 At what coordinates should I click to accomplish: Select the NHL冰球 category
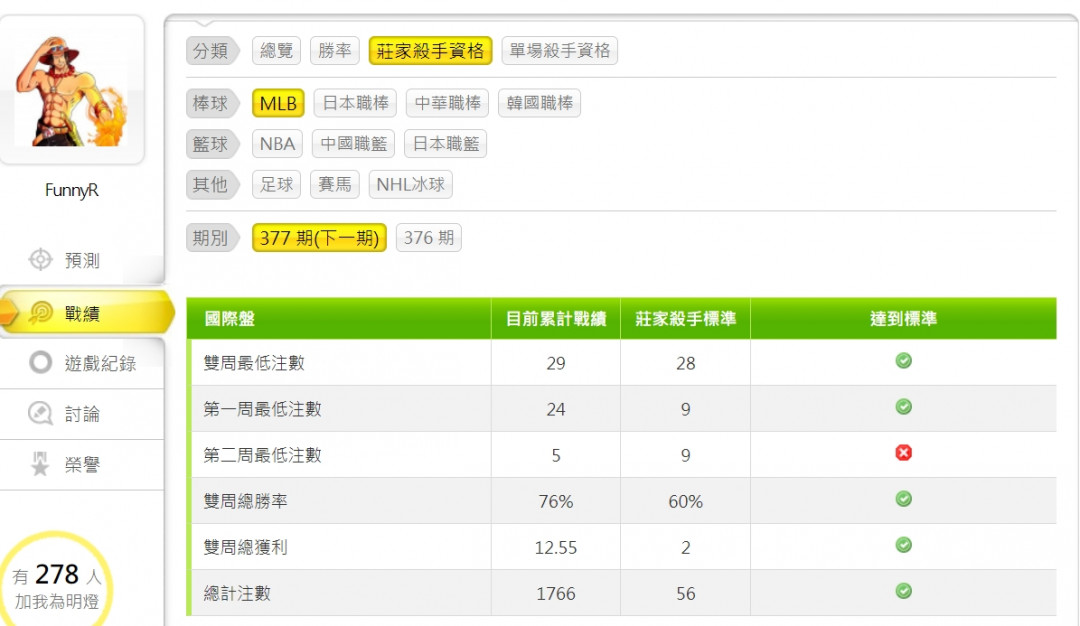coord(411,185)
